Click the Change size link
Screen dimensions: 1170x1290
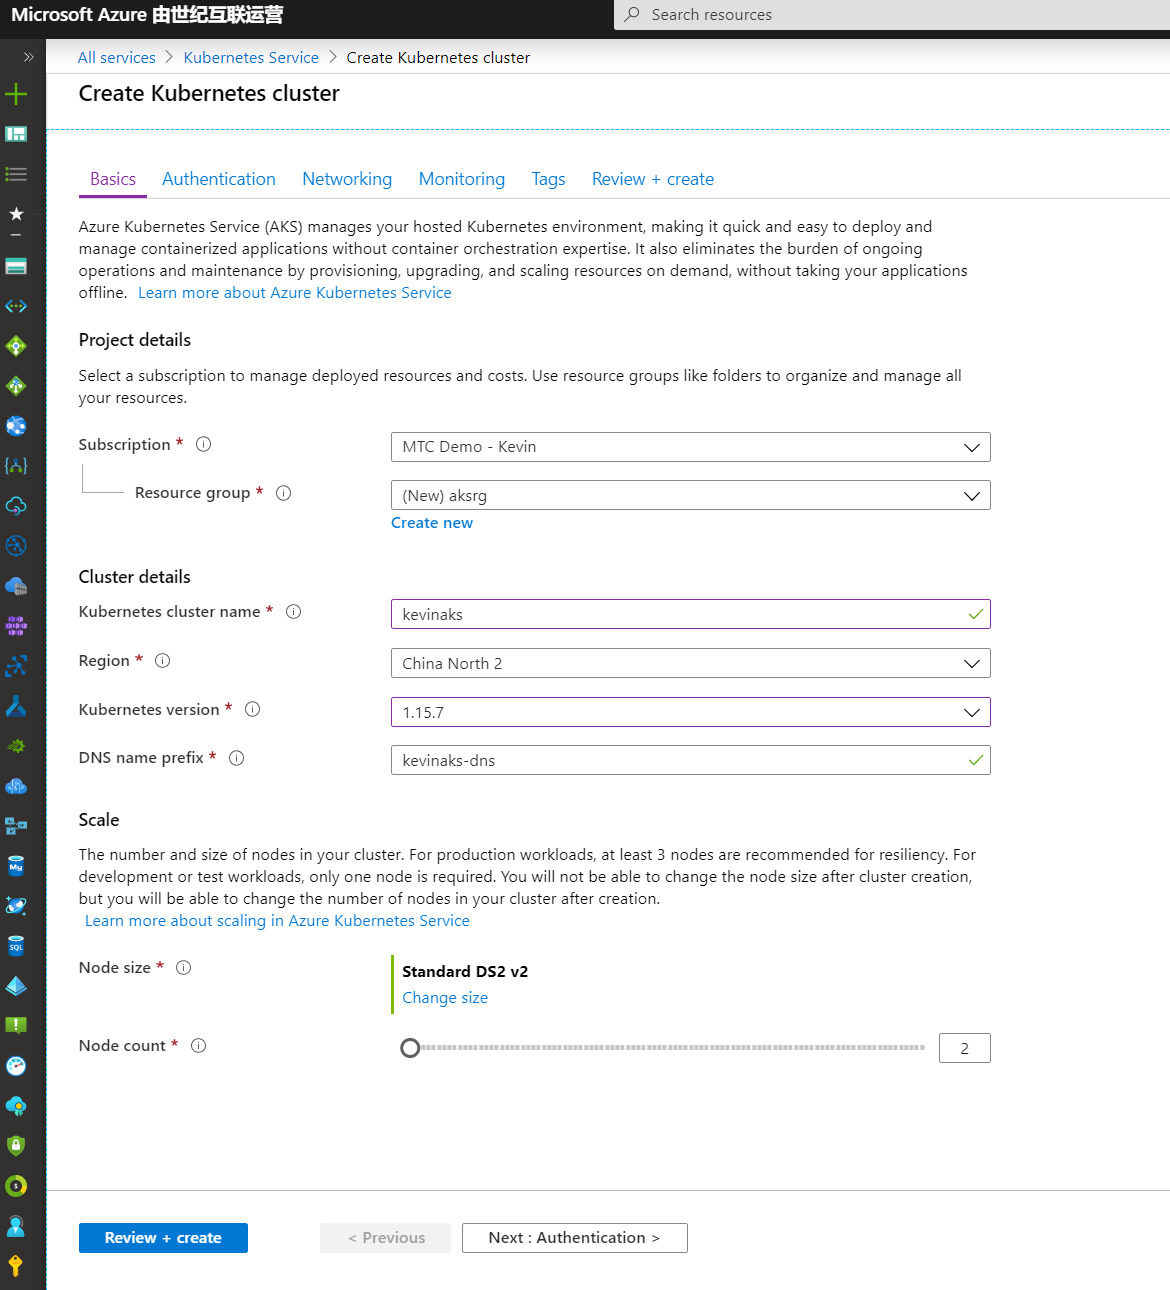(445, 998)
